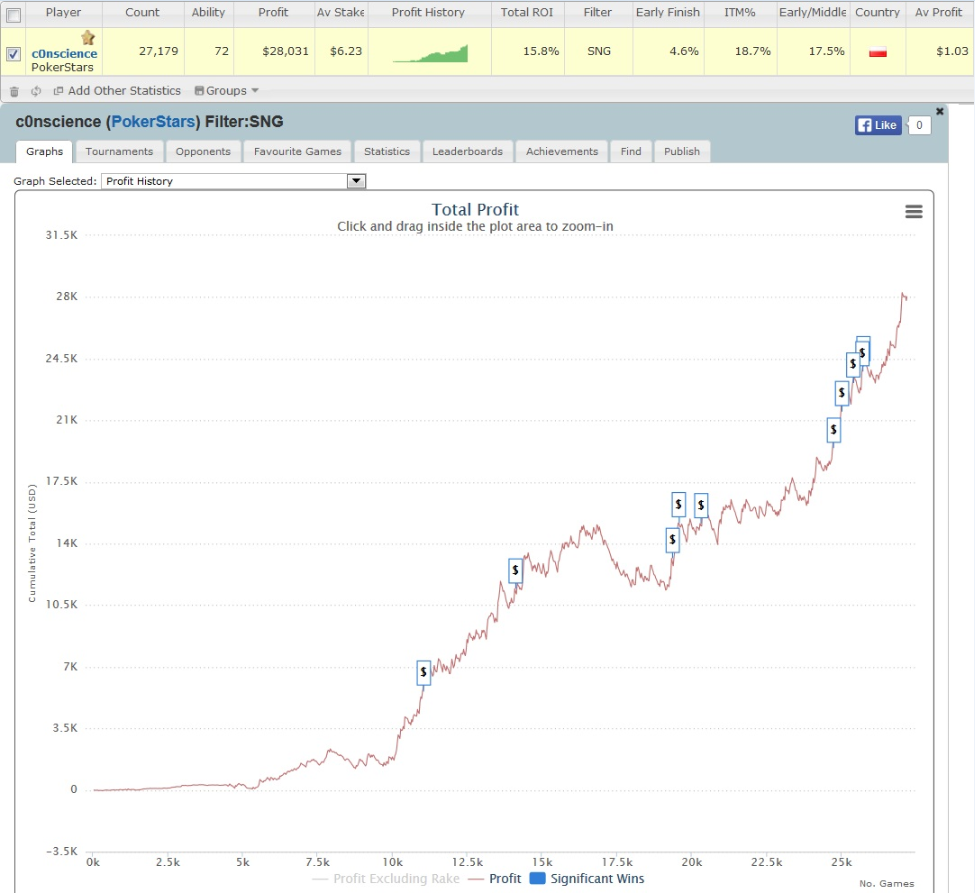Click the profit history sparkline thumbnail
The height and width of the screenshot is (893, 975).
(430, 53)
